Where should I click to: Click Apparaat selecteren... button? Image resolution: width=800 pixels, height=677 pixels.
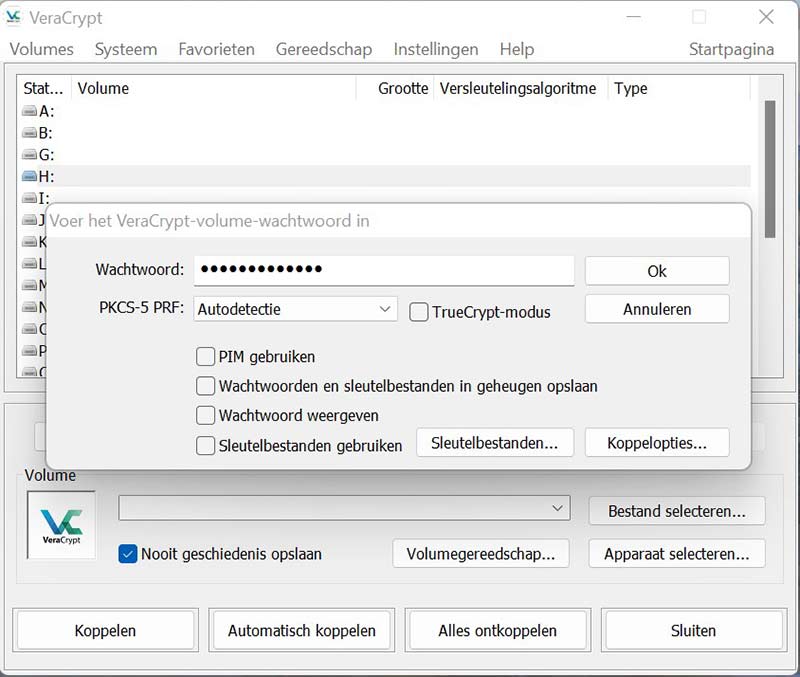677,554
